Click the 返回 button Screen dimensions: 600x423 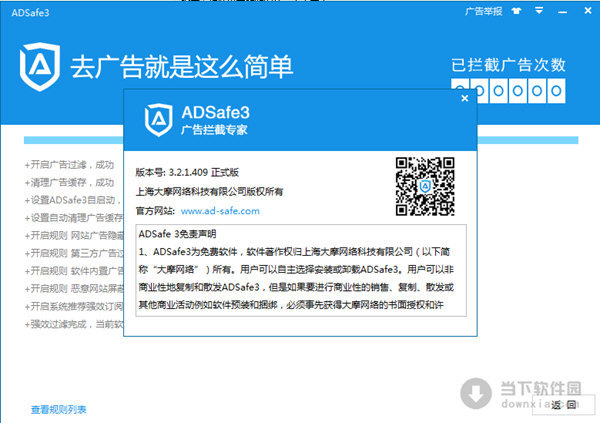pos(564,405)
